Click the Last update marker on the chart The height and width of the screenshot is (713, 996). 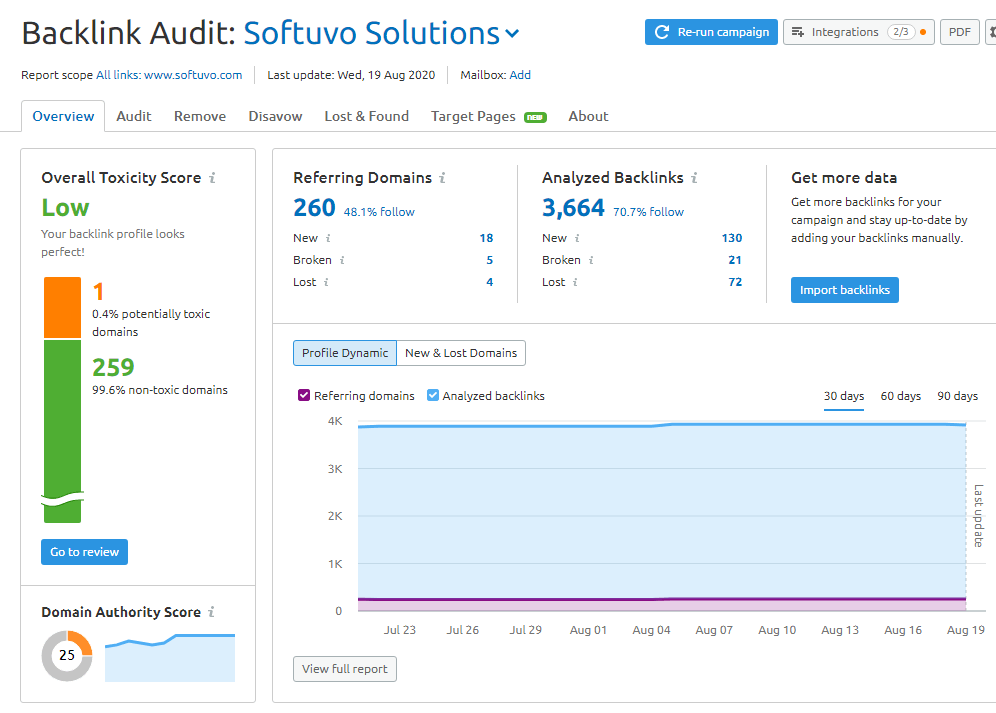pyautogui.click(x=978, y=515)
